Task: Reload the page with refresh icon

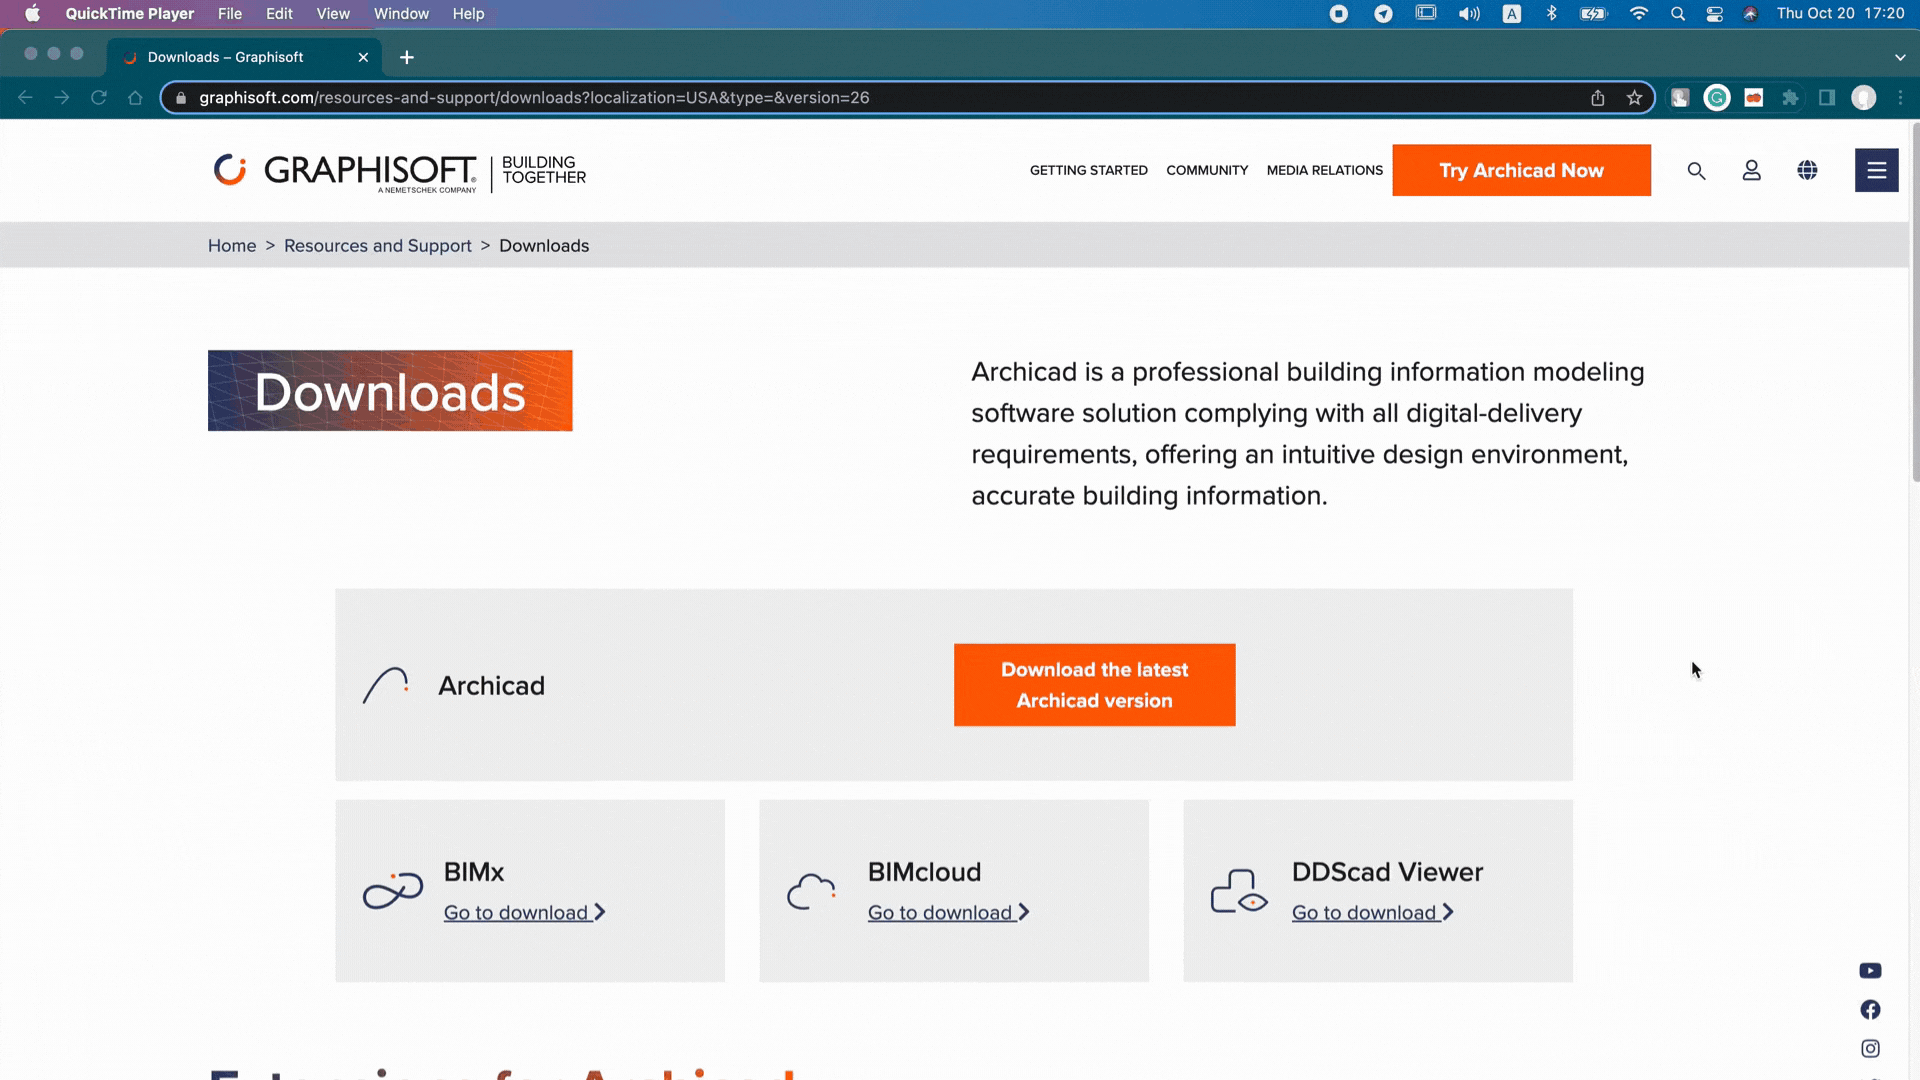Action: 98,98
